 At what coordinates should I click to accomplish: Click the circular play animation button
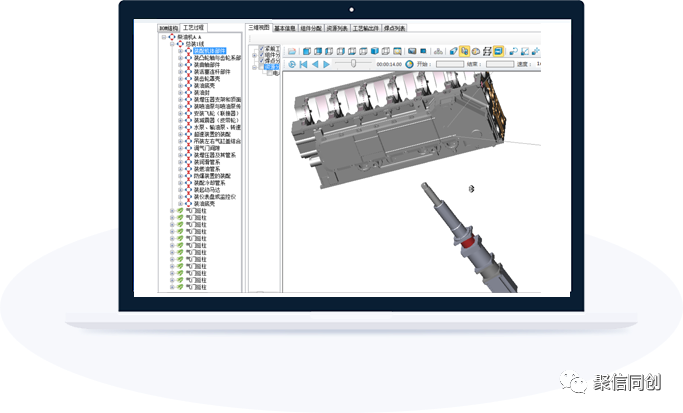292,64
